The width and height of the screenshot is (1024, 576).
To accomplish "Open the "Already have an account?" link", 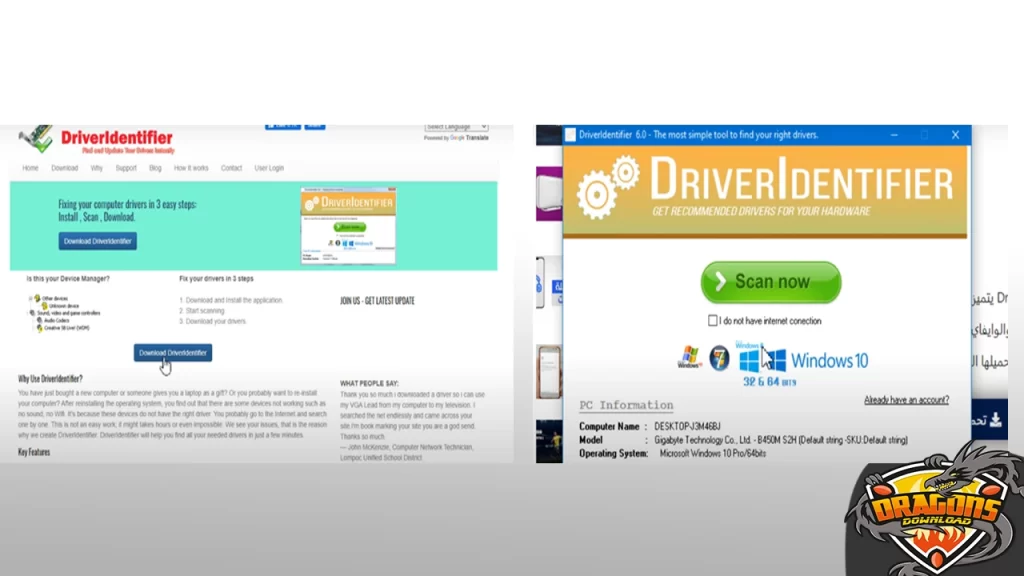I will [x=905, y=399].
